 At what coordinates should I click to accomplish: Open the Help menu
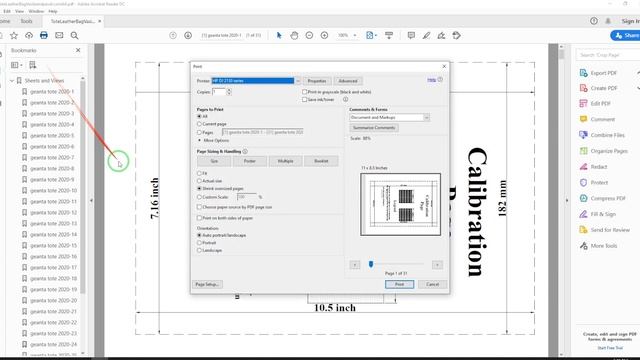coord(53,11)
